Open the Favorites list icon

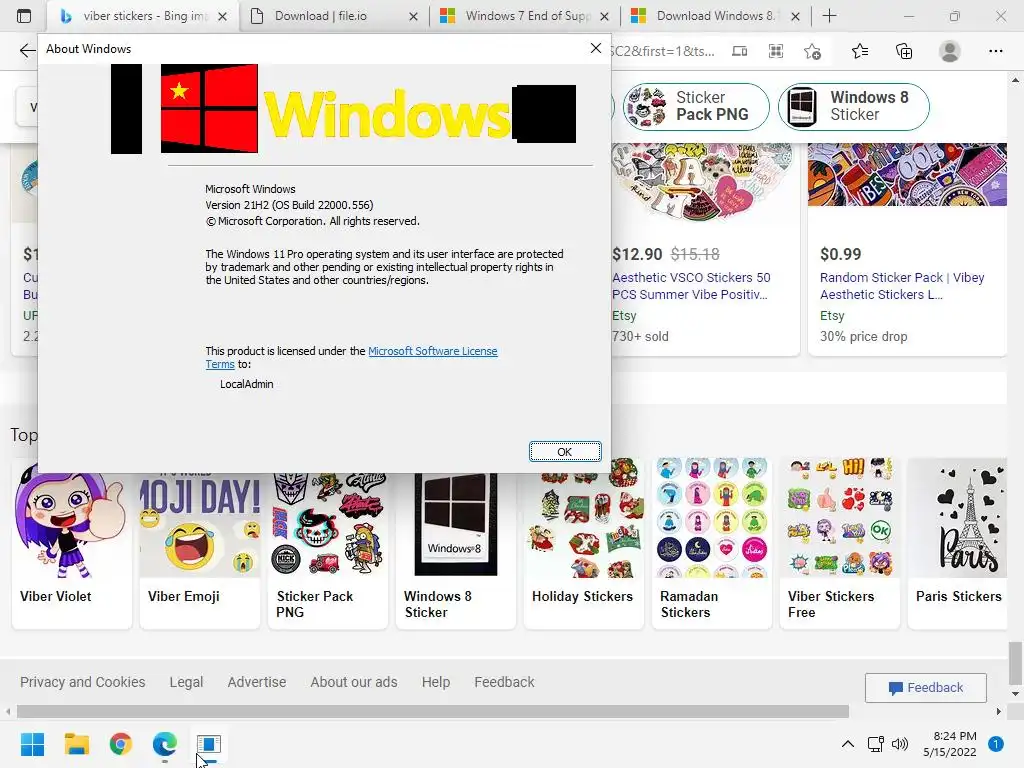[x=860, y=51]
